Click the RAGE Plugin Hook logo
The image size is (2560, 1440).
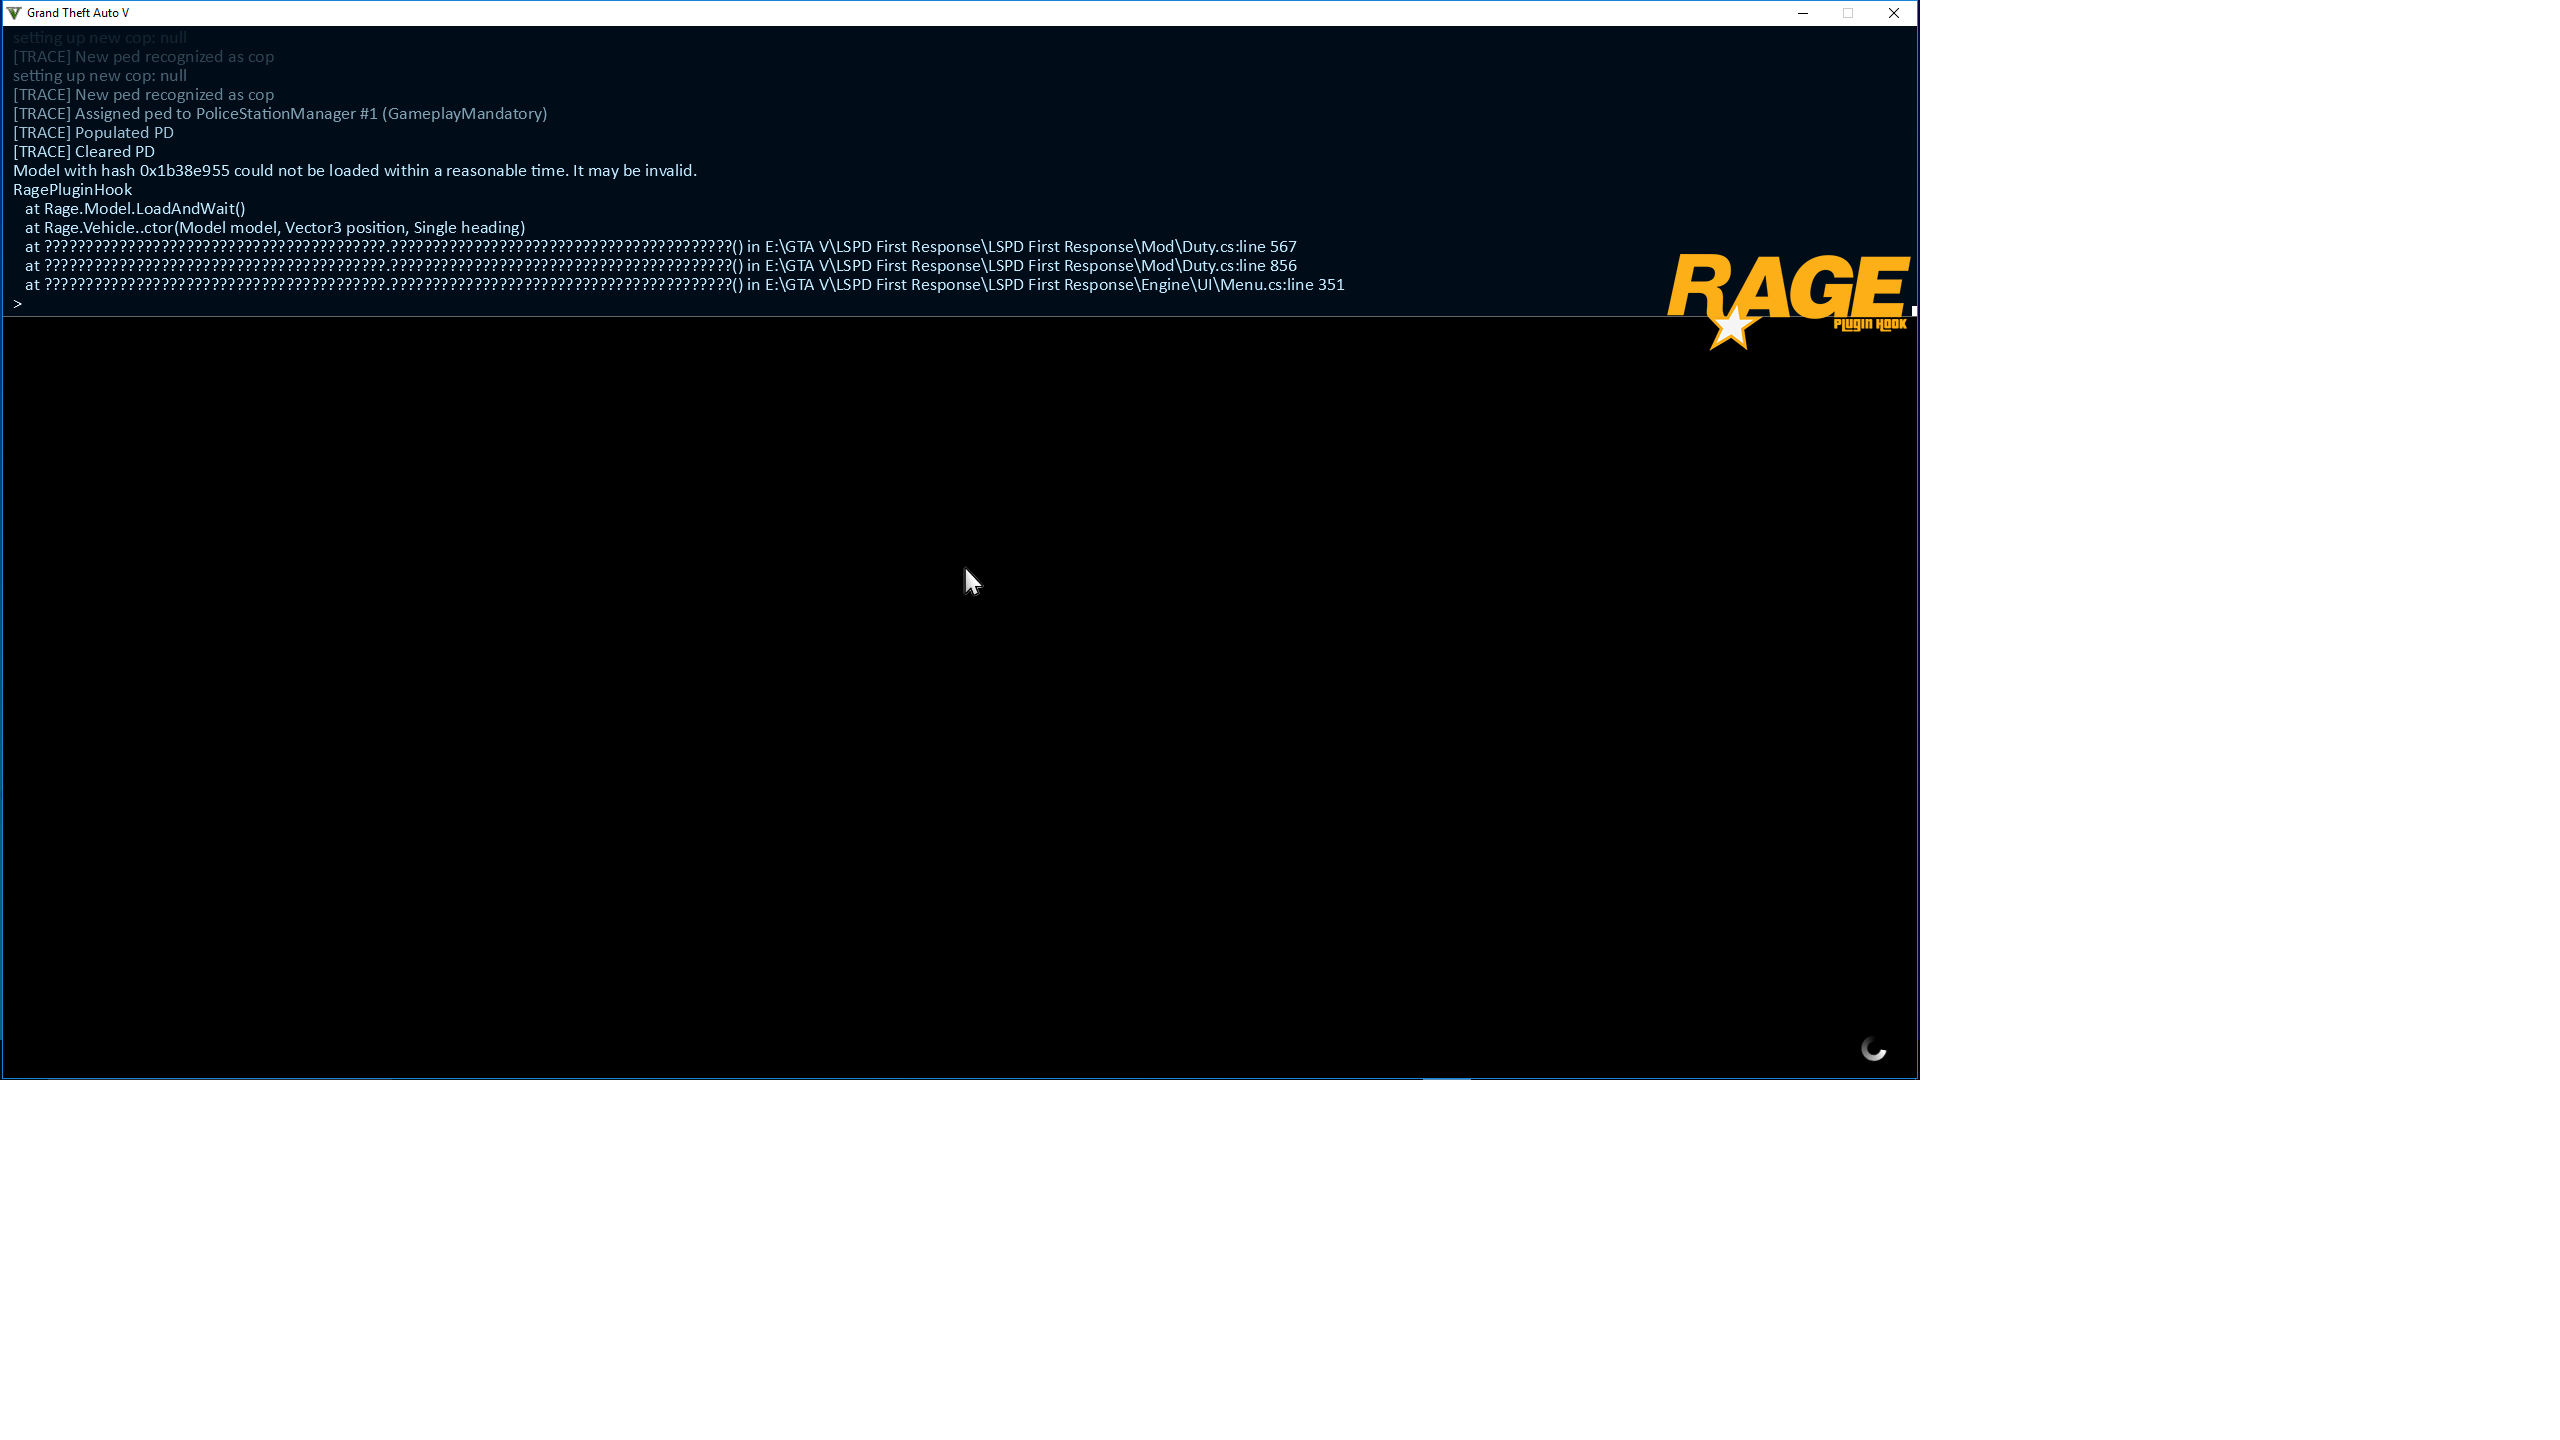click(1788, 286)
